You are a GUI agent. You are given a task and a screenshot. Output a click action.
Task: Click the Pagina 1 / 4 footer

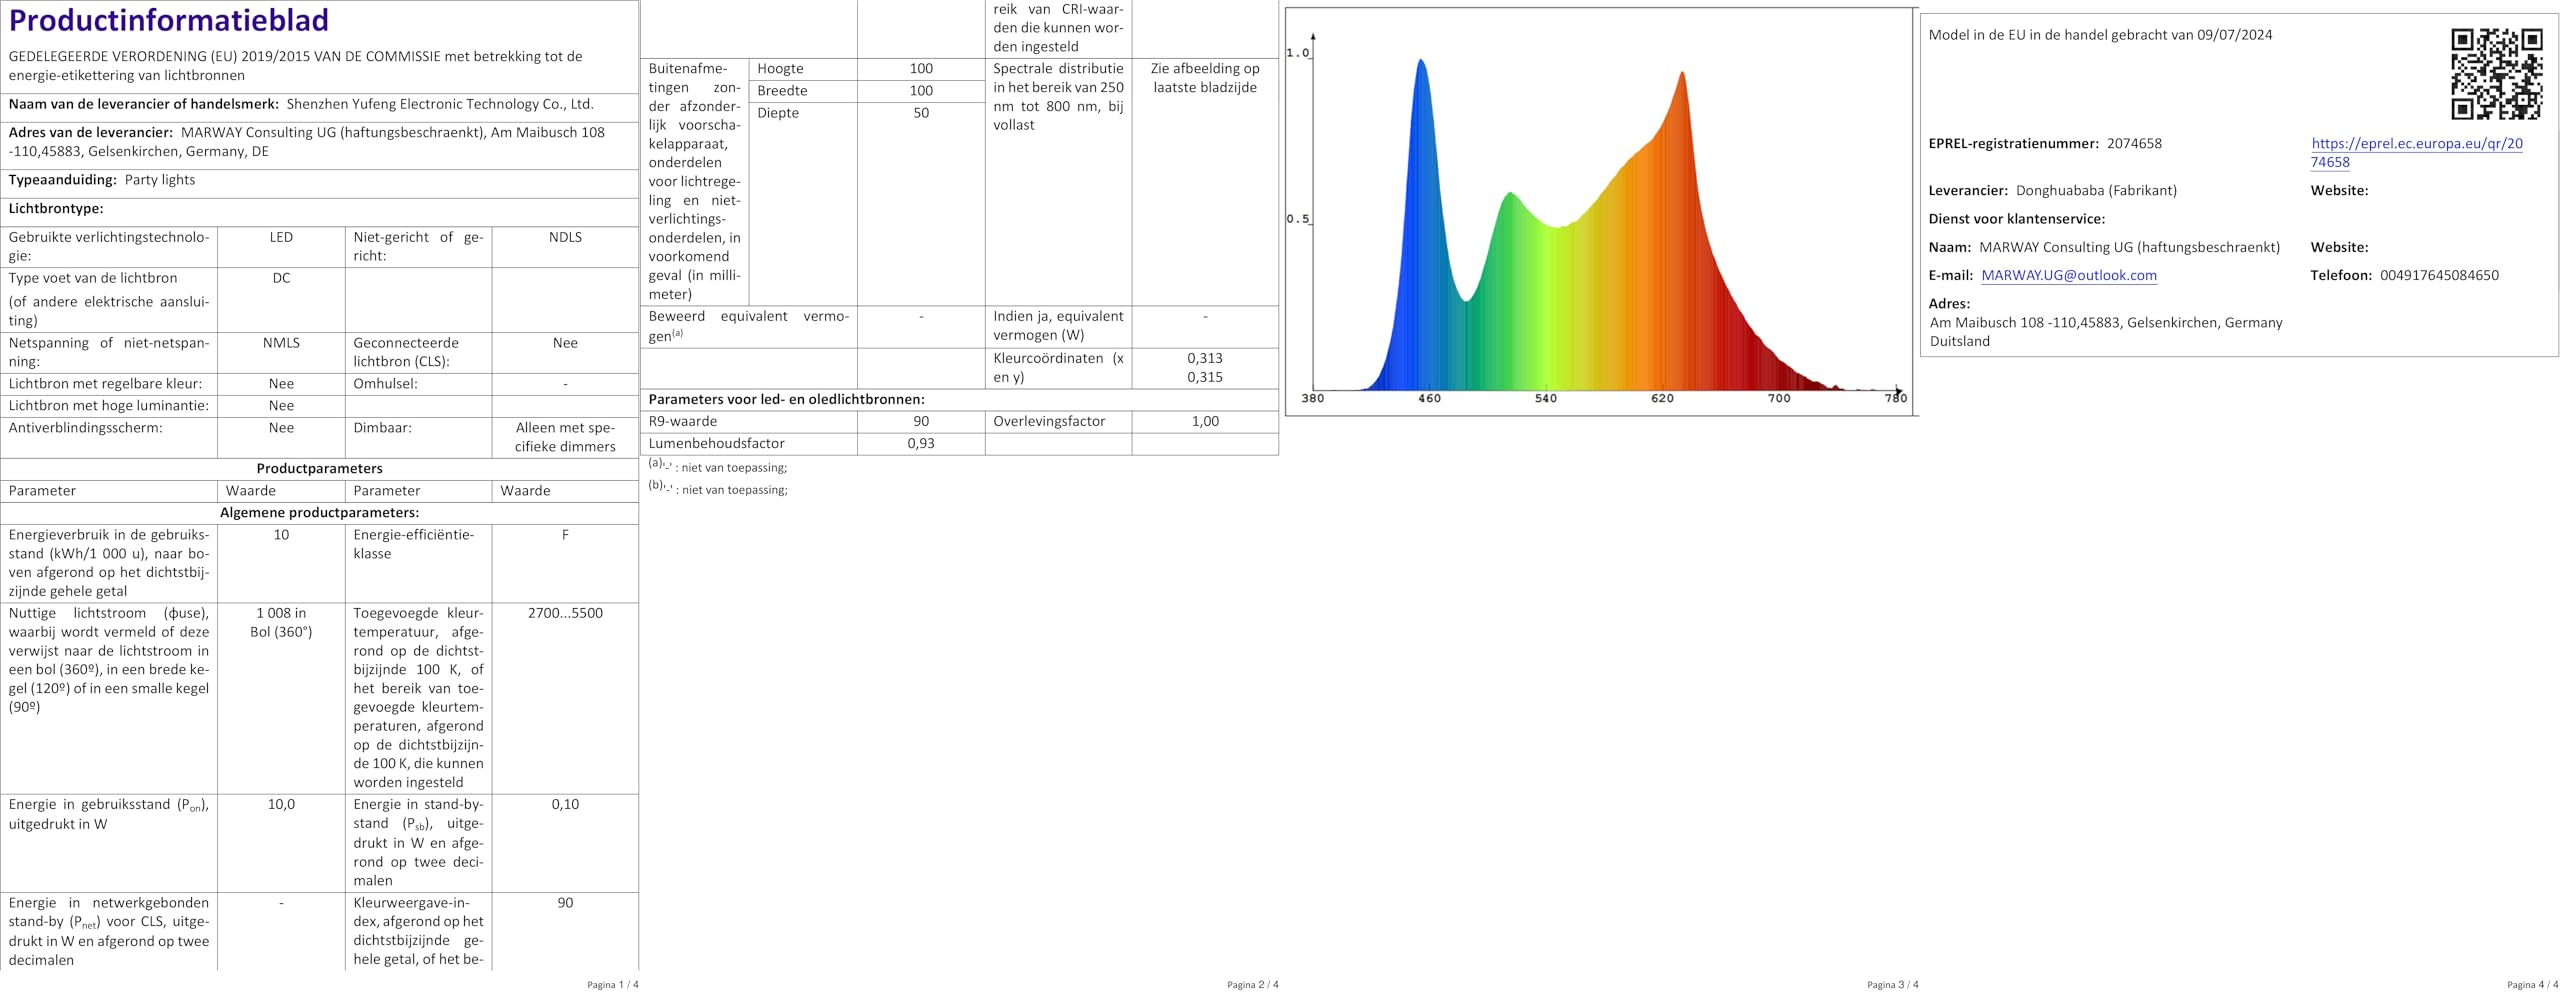[612, 985]
